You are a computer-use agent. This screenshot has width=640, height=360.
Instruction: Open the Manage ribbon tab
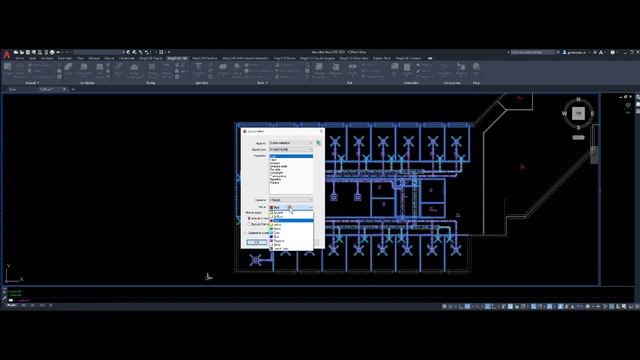pos(94,58)
